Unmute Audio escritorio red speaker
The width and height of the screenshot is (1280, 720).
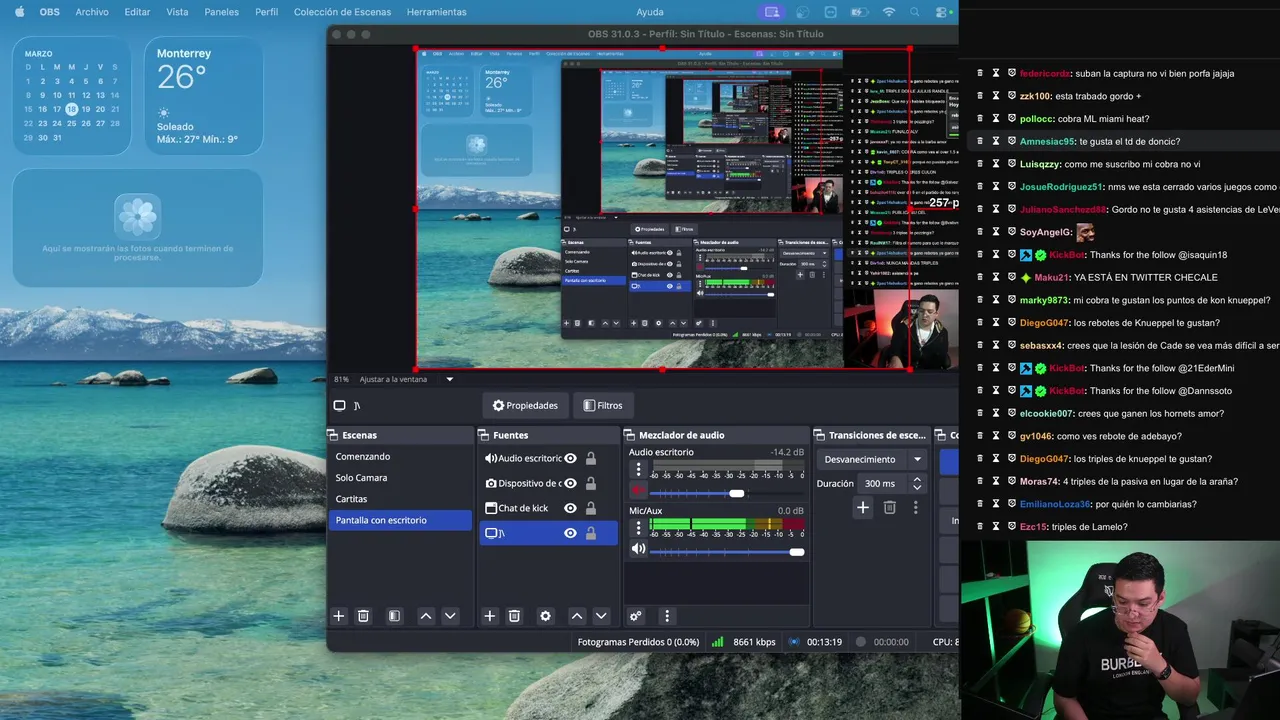[x=638, y=491]
